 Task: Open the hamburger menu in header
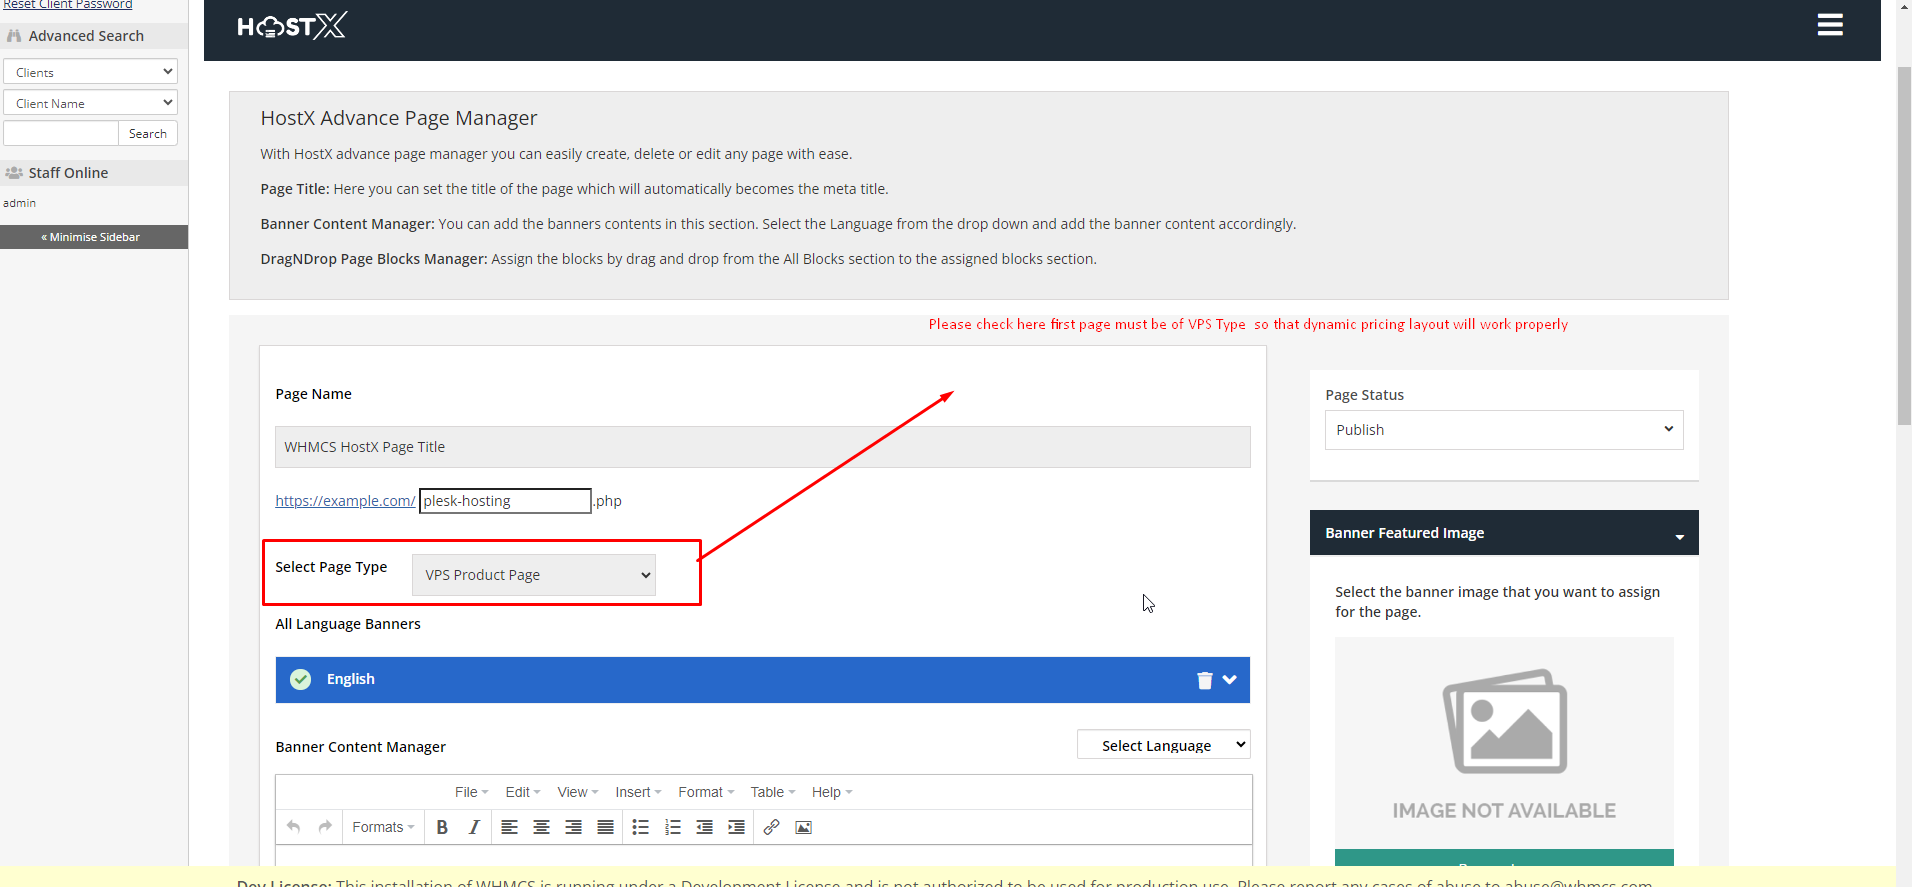click(x=1829, y=25)
